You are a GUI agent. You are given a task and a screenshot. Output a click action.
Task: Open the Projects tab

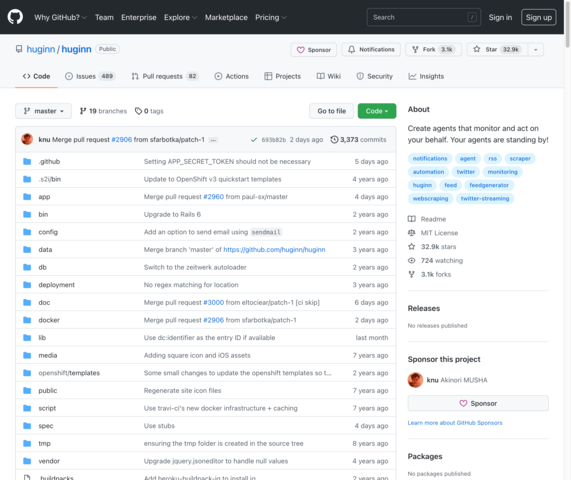283,76
